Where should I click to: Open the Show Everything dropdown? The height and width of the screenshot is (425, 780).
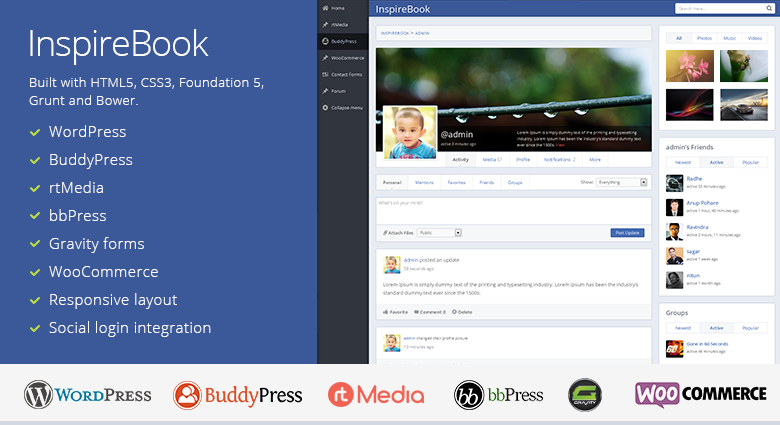[x=622, y=182]
